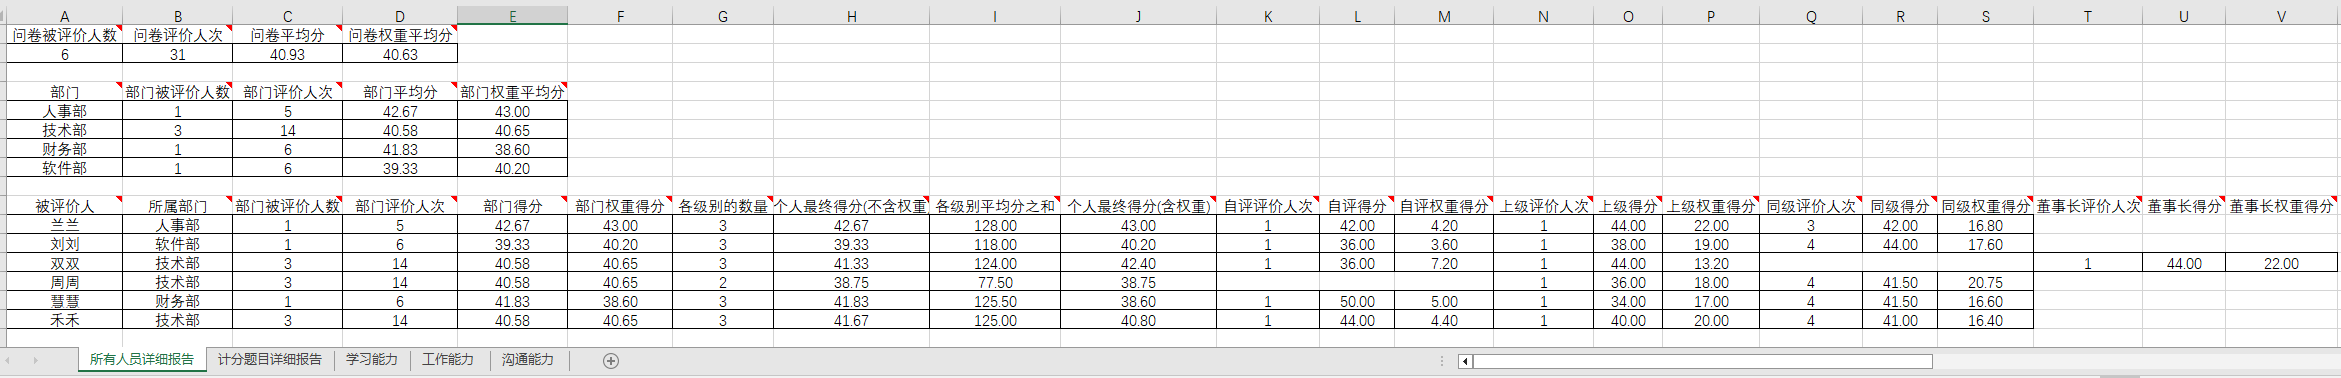The image size is (2341, 378).
Task: Go to the 沟通能力 sheet tab
Action: [x=528, y=360]
